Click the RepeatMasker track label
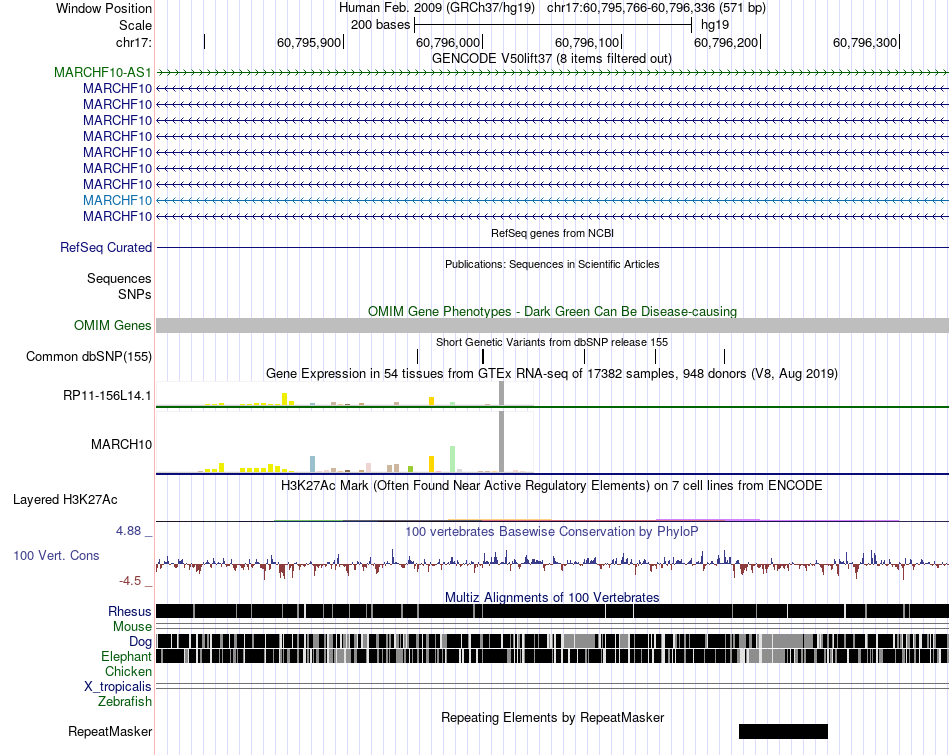Viewport: 950px width, 755px height. tap(110, 731)
